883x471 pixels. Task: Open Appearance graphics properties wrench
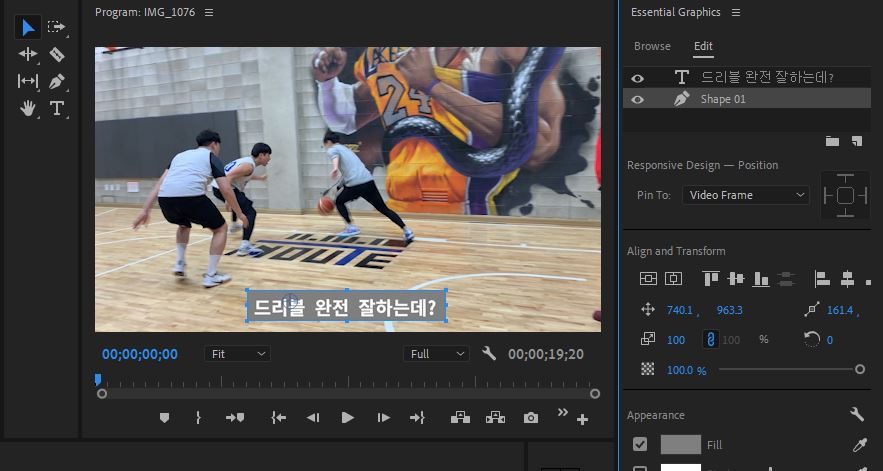857,415
